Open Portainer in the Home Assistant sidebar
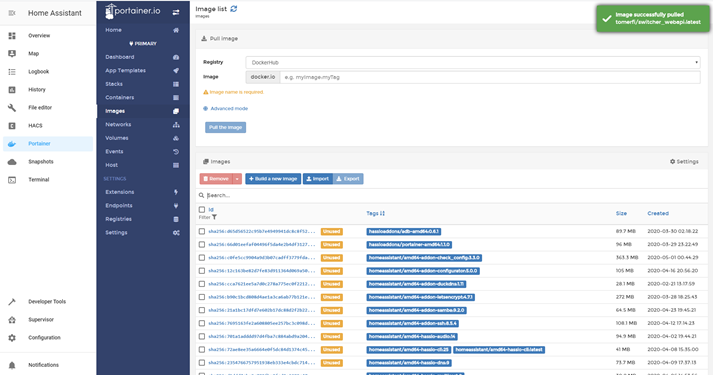This screenshot has height=375, width=713. click(x=48, y=144)
